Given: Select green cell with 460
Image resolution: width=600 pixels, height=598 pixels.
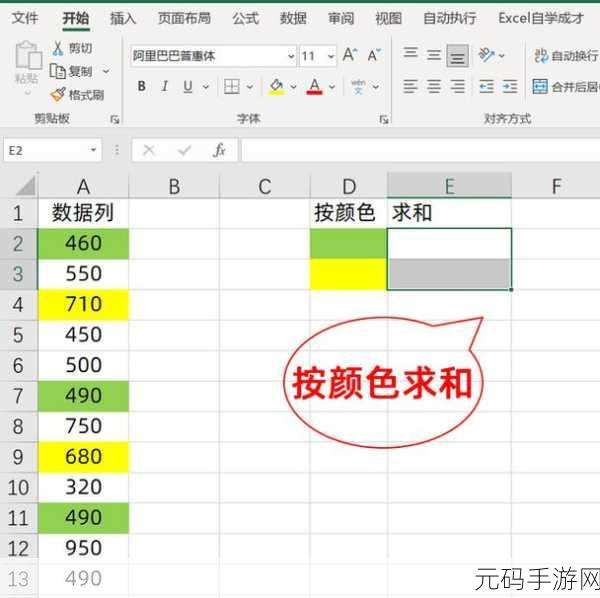Looking at the screenshot, I should click(83, 243).
